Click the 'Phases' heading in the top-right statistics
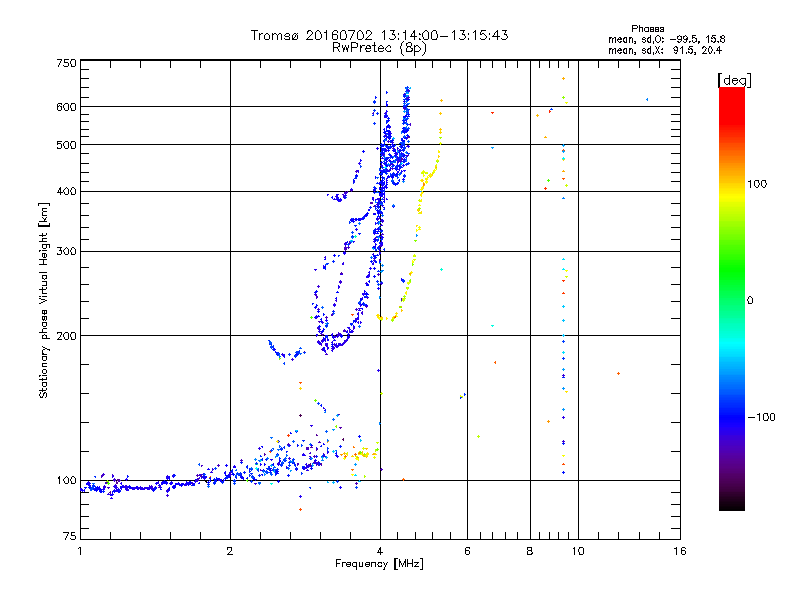This screenshot has width=800, height=600. 647,29
